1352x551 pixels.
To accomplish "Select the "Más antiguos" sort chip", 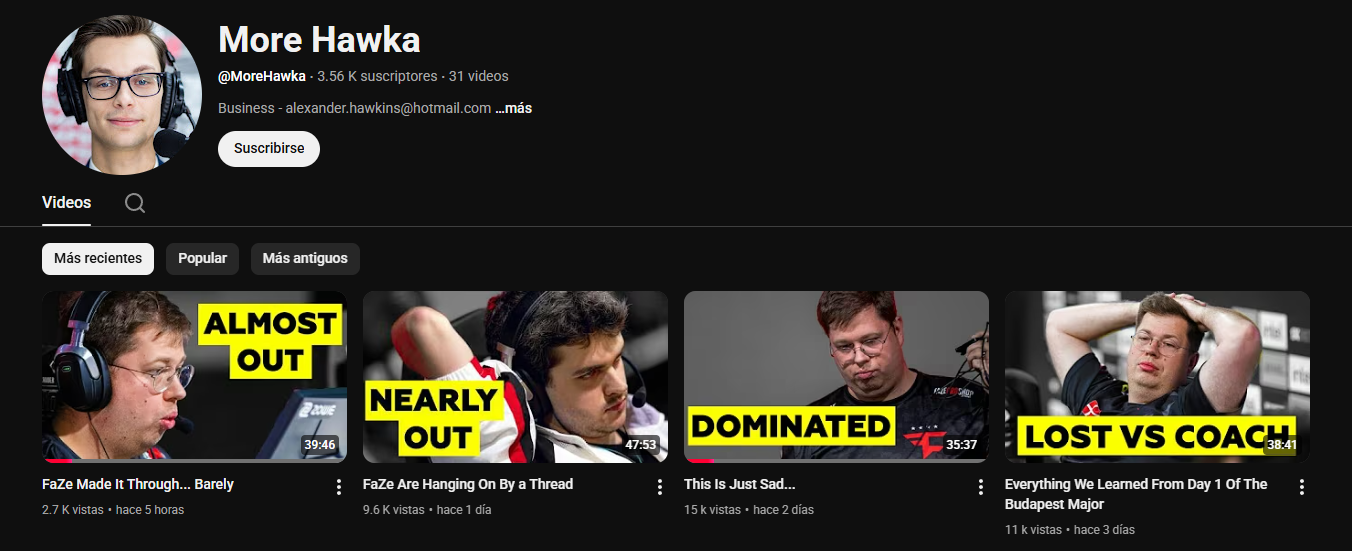I will click(x=305, y=258).
